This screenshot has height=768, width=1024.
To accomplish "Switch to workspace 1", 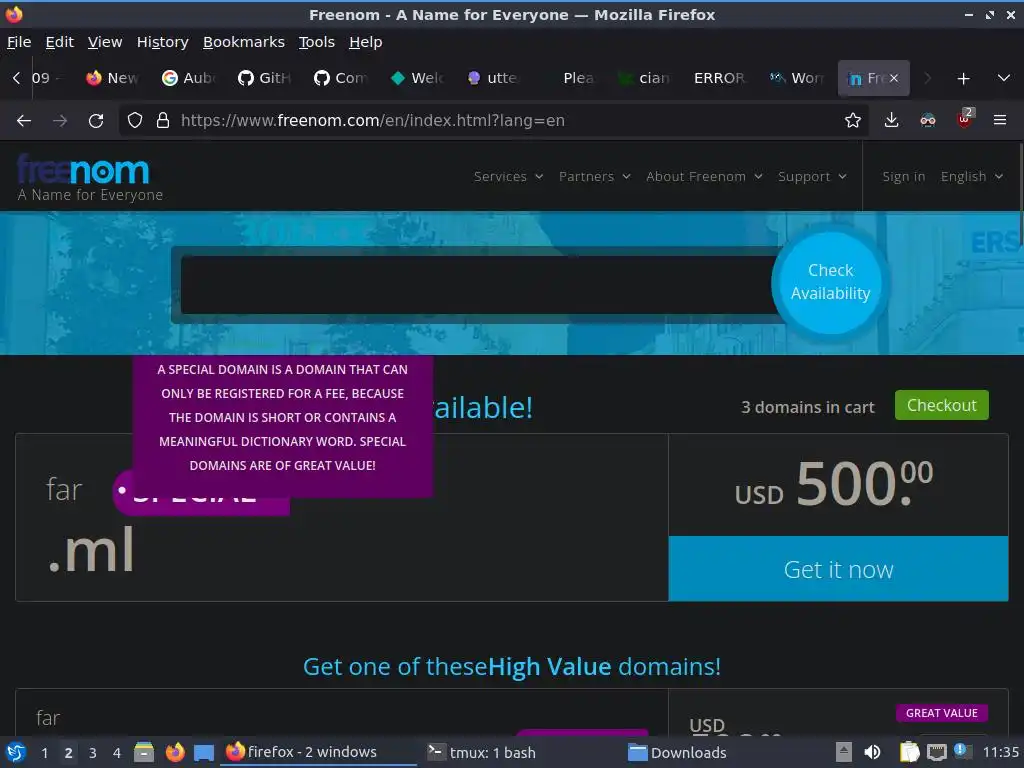I will click(x=44, y=753).
